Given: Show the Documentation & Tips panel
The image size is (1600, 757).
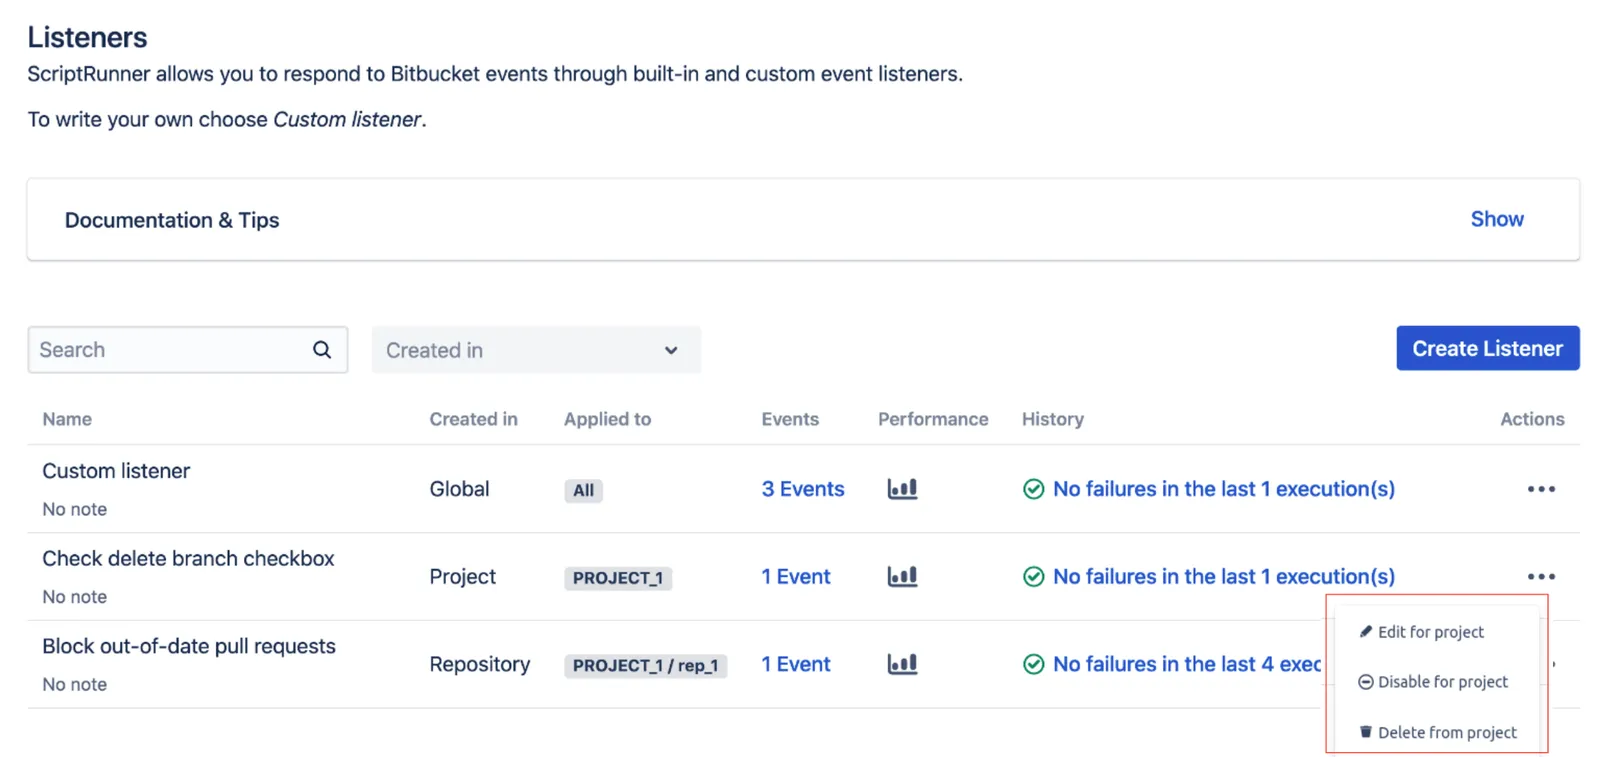Looking at the screenshot, I should click(1496, 219).
